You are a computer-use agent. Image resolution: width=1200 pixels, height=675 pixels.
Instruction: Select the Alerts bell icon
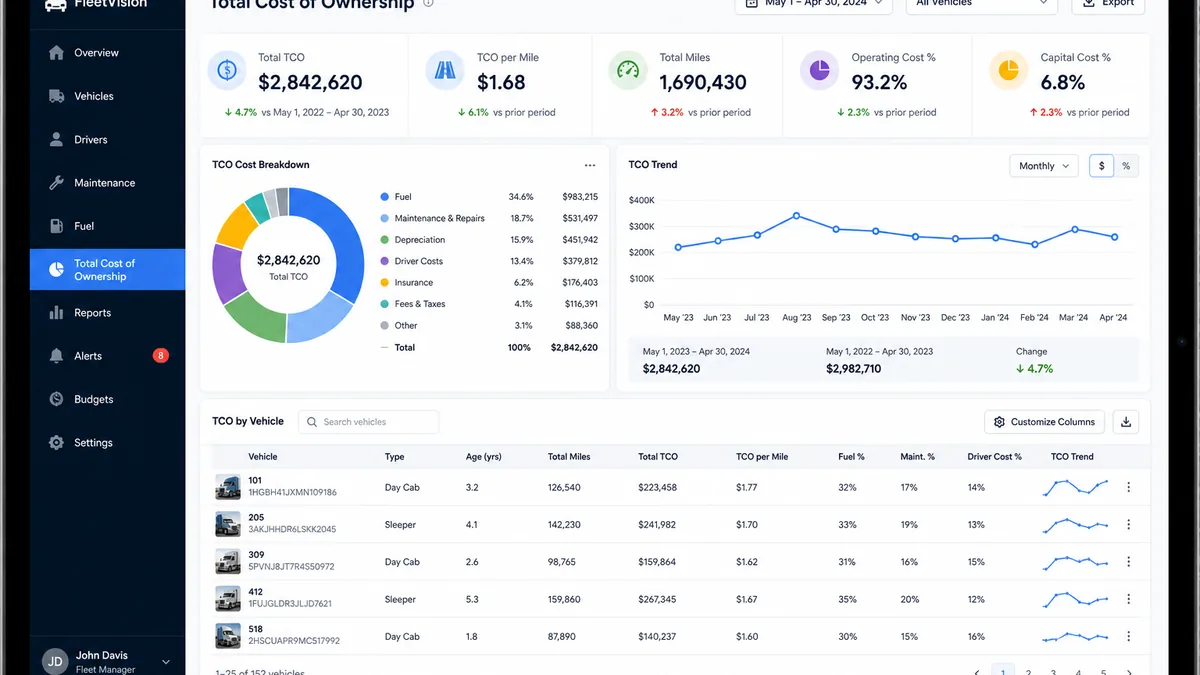tap(56, 356)
